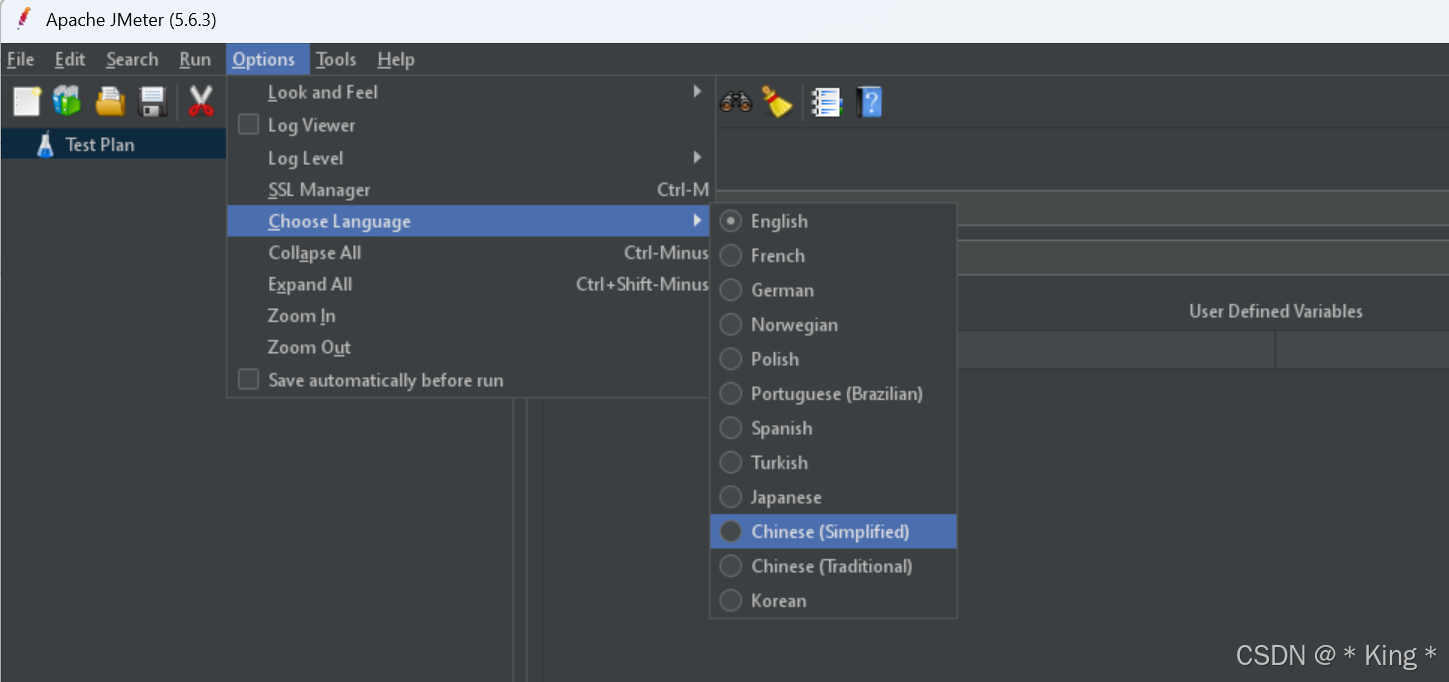Viewport: 1449px width, 682px height.
Task: Click the Test Plan flask icon
Action: click(x=45, y=145)
